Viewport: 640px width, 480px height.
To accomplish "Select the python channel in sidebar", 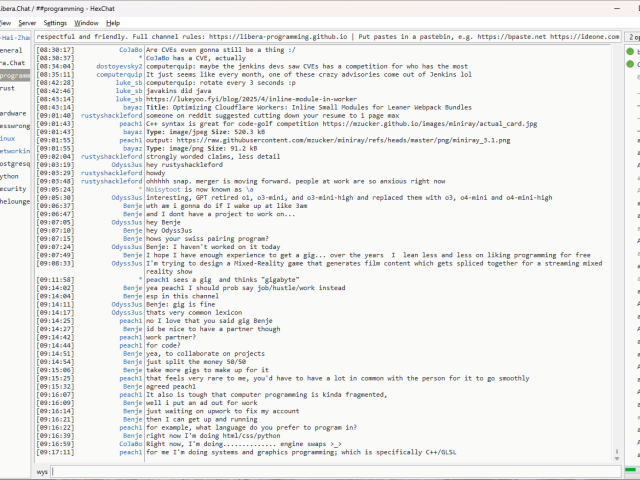I will click(10, 175).
